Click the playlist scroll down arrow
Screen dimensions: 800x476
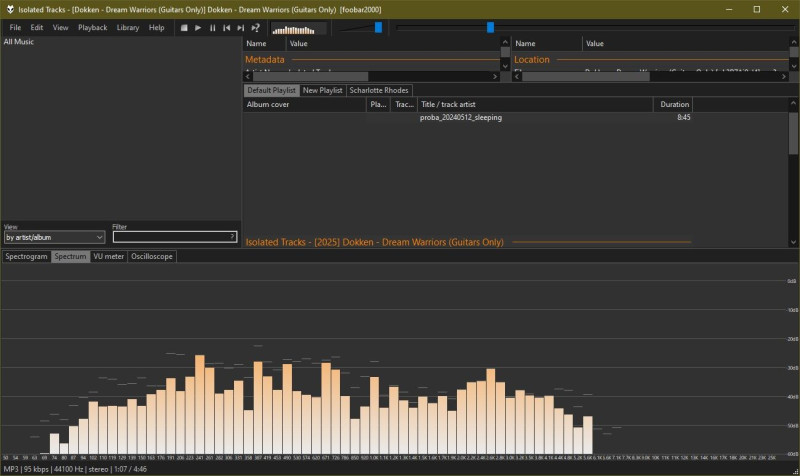tap(793, 243)
